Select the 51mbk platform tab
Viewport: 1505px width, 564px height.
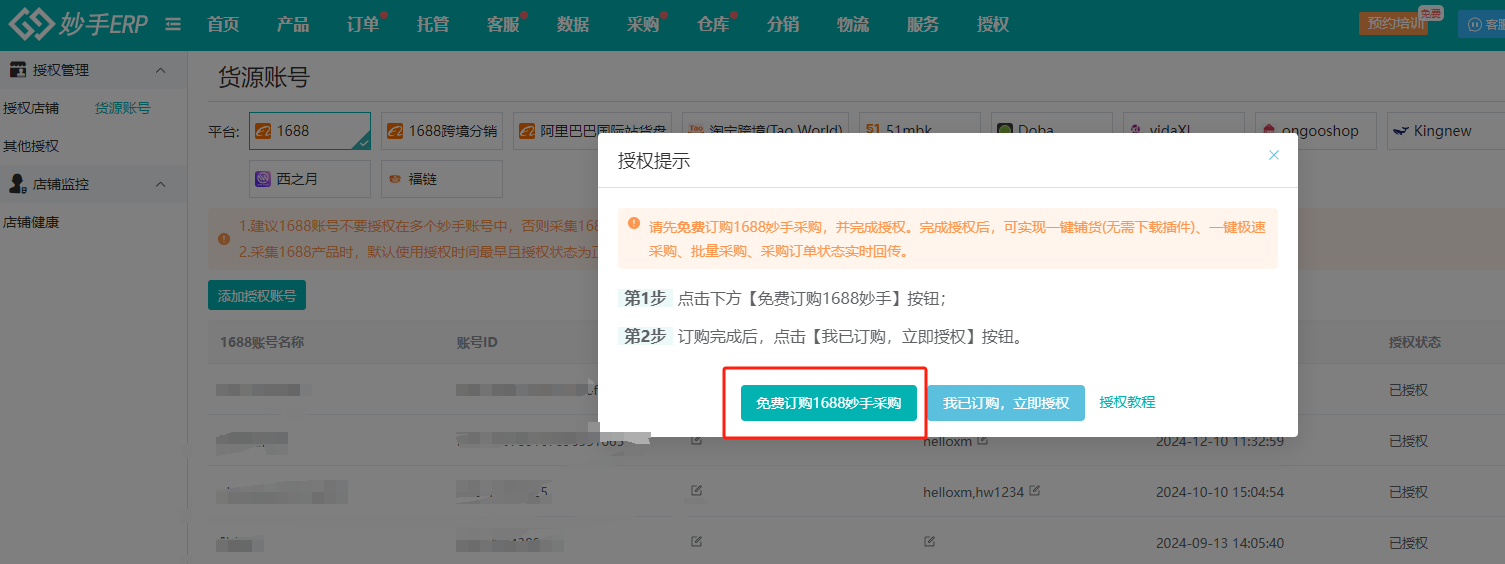(920, 131)
